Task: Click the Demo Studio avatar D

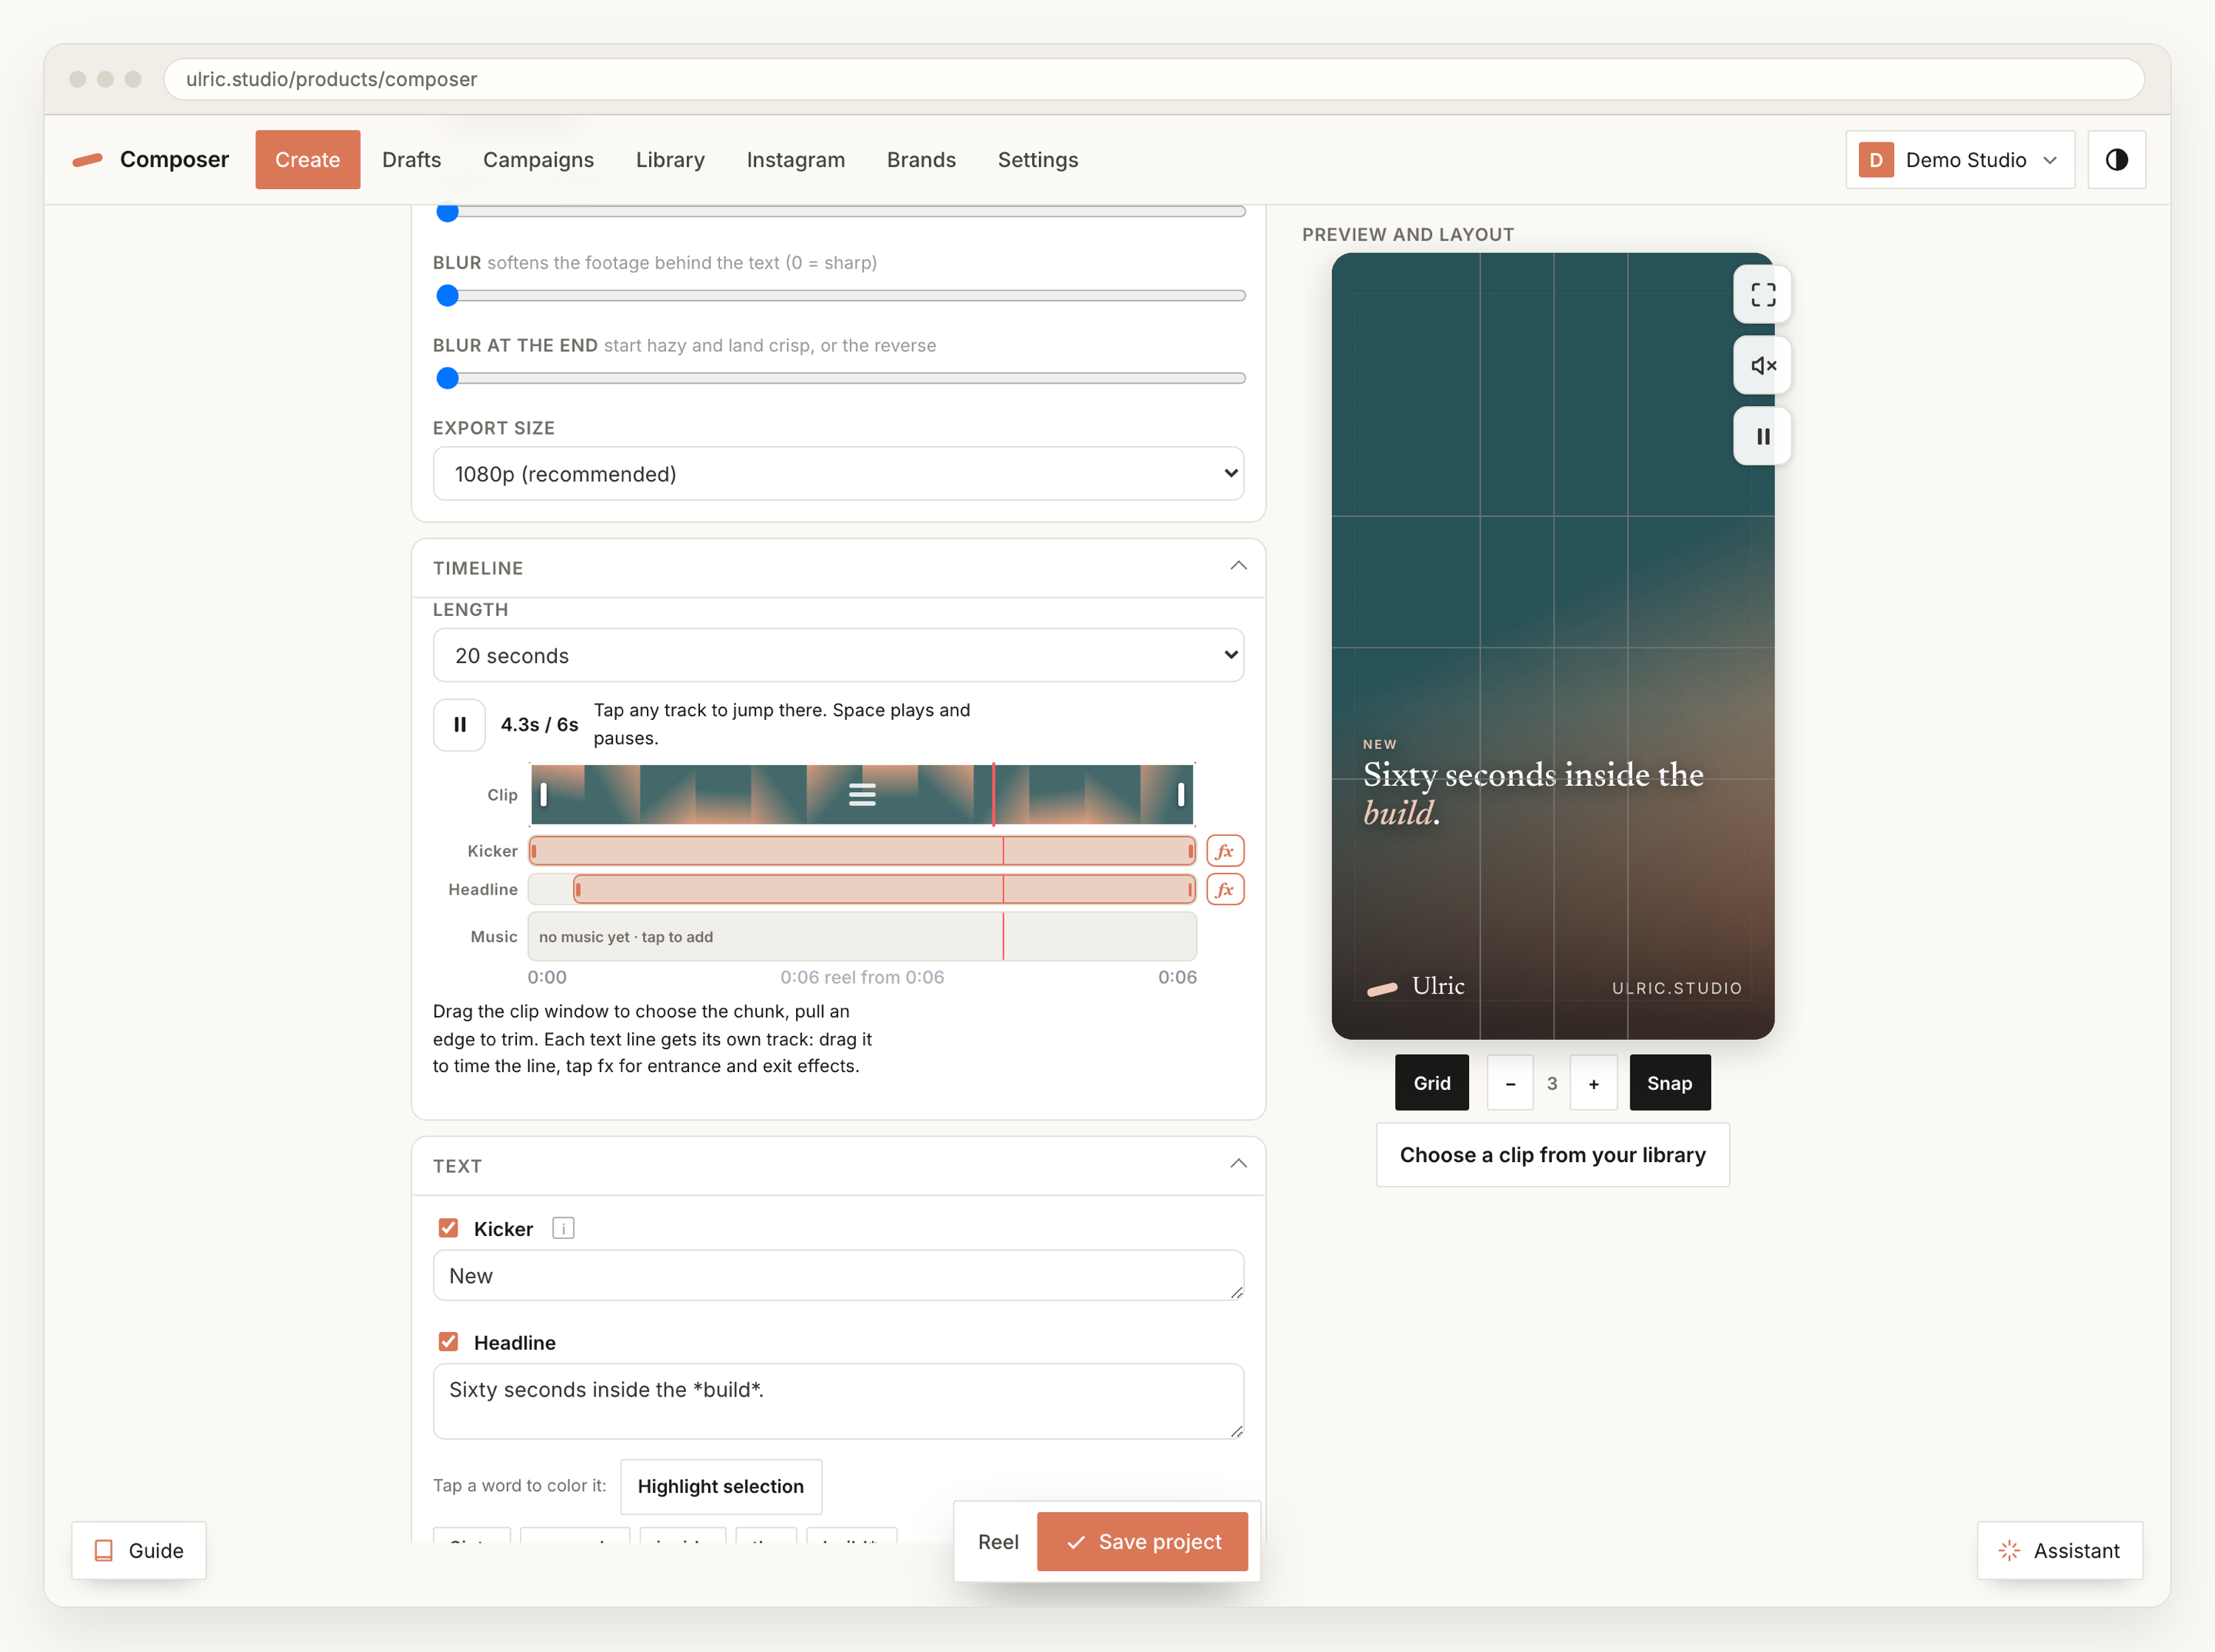Action: pos(1876,160)
